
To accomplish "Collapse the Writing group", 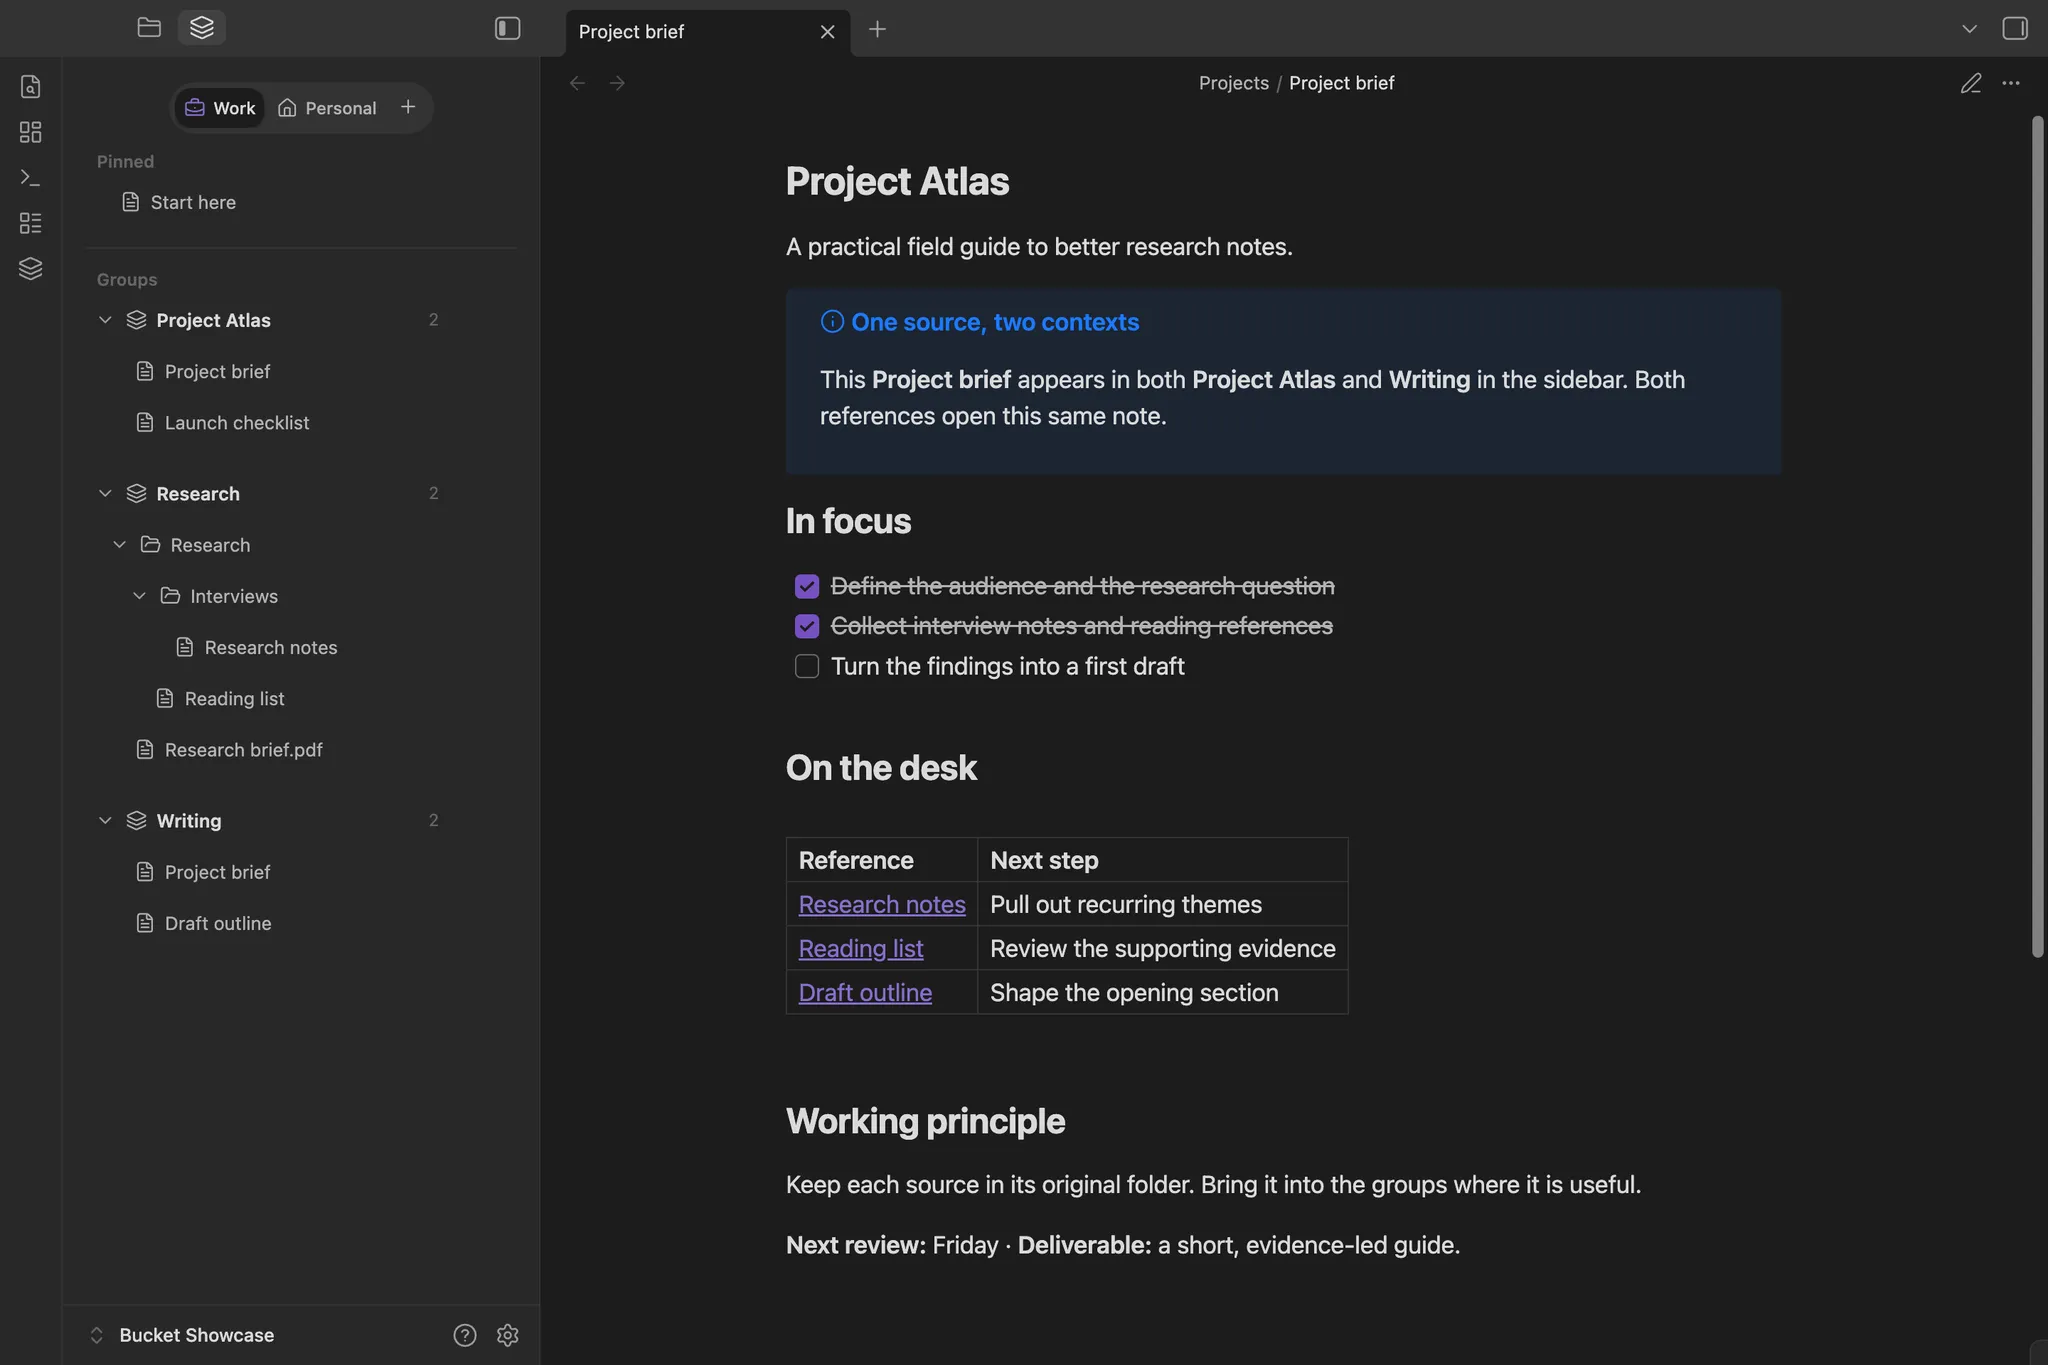I will pos(105,820).
